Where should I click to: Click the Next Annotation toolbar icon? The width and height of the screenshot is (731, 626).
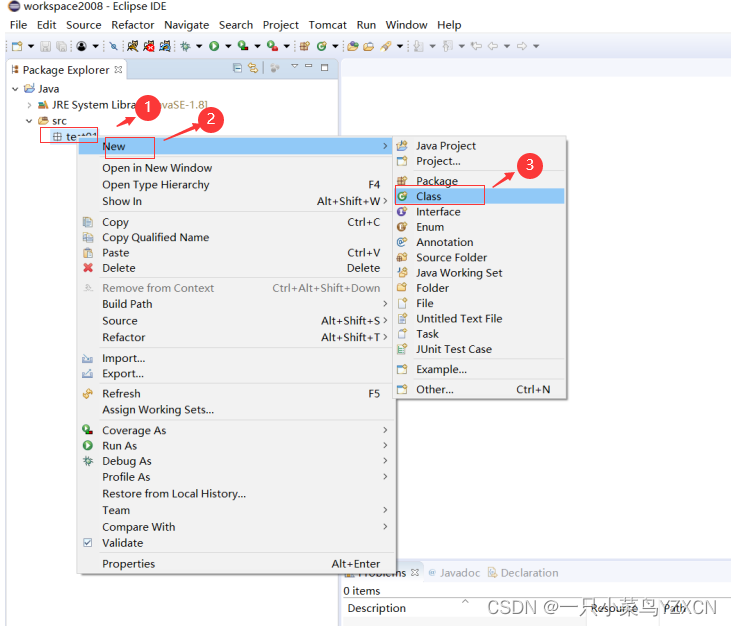click(418, 46)
